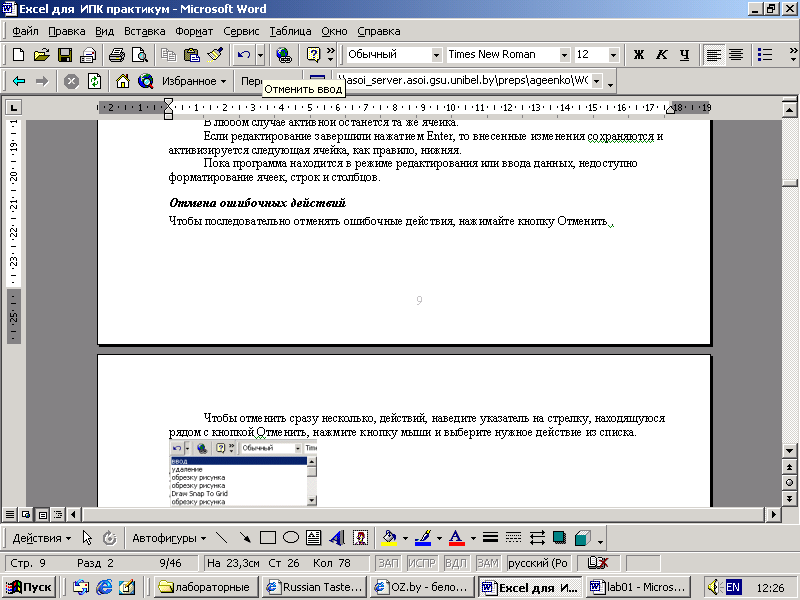Open Автофигуры shapes menu
The height and width of the screenshot is (600, 800).
(x=169, y=538)
